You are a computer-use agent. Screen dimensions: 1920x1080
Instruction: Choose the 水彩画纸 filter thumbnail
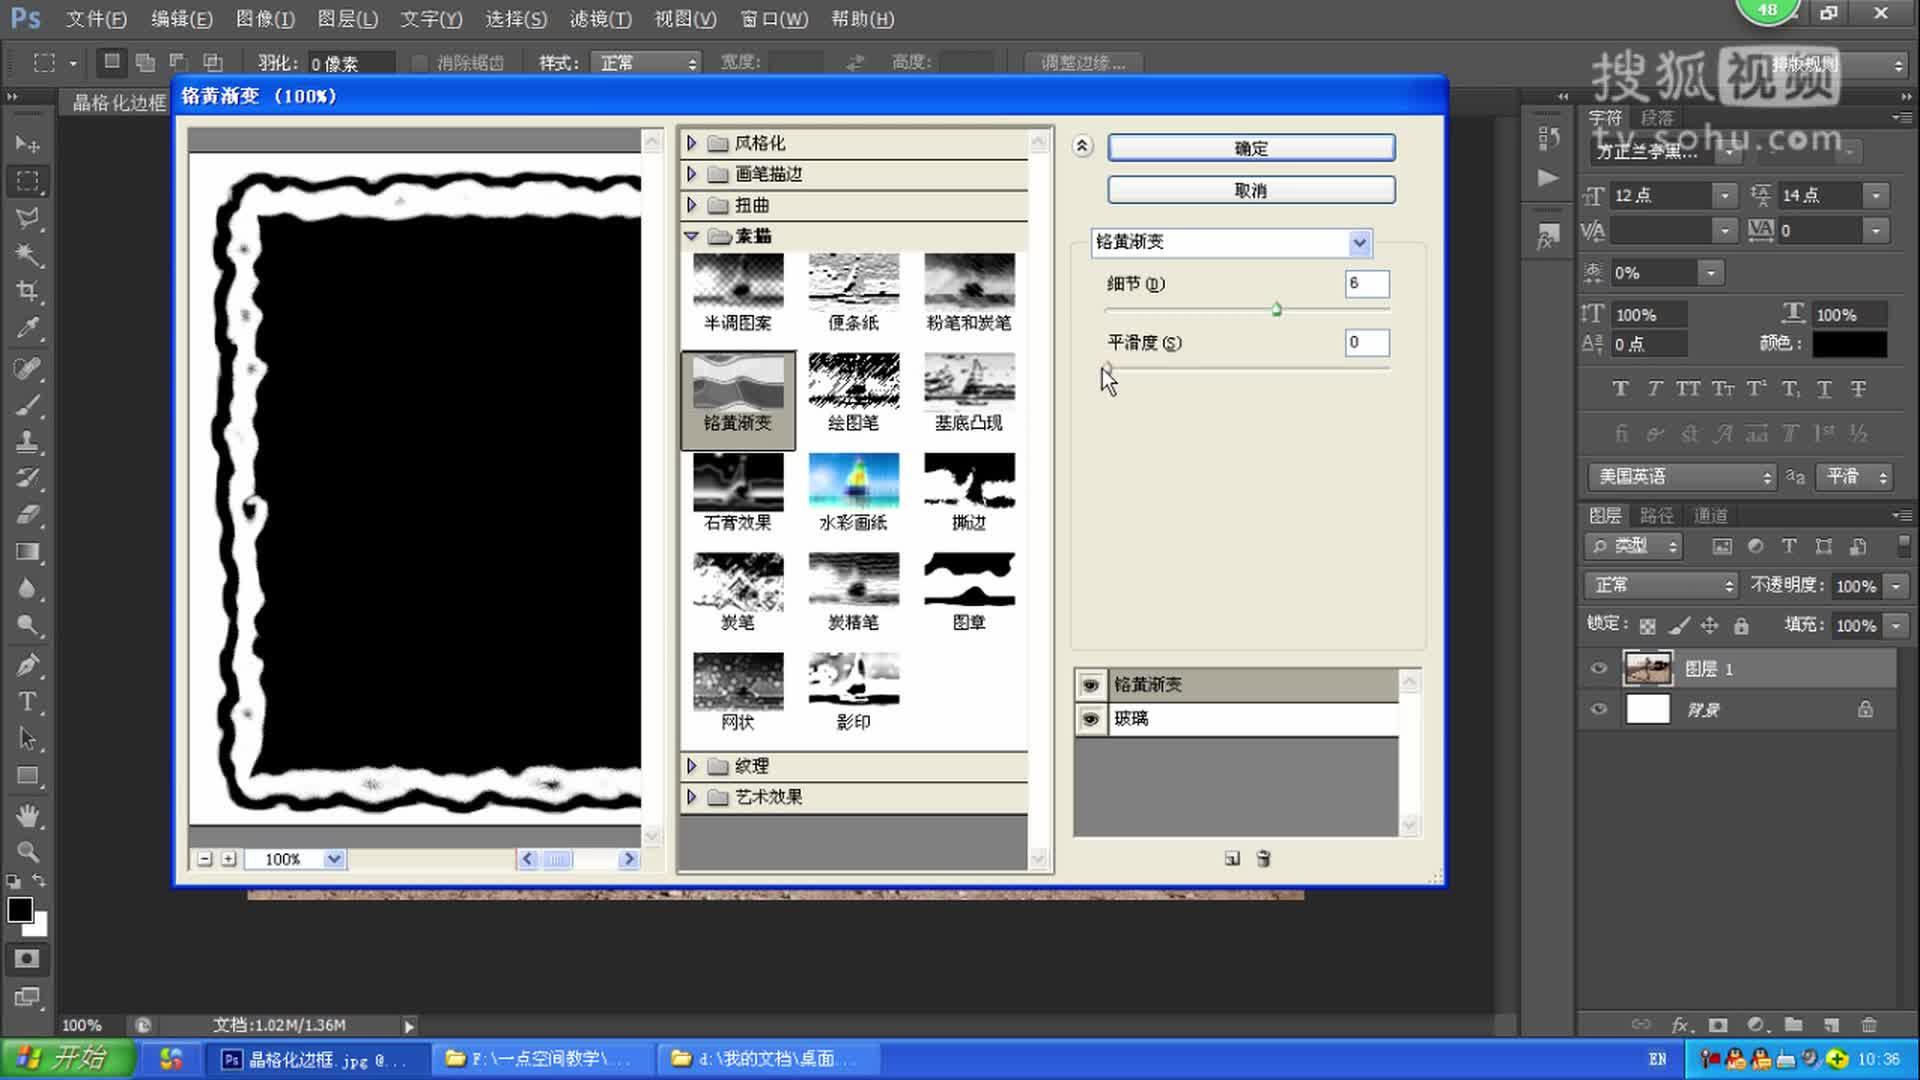point(853,482)
